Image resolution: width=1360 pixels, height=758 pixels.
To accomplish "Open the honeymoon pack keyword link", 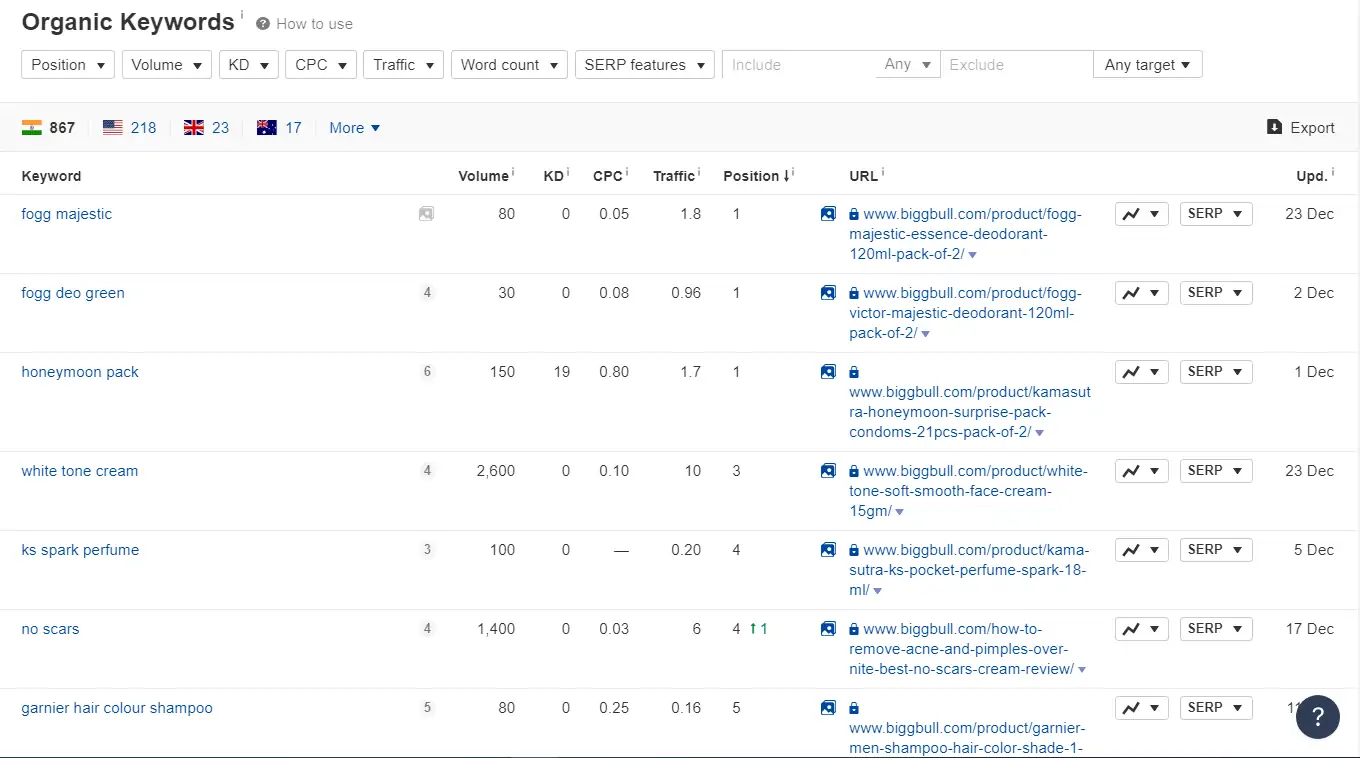I will (x=80, y=372).
